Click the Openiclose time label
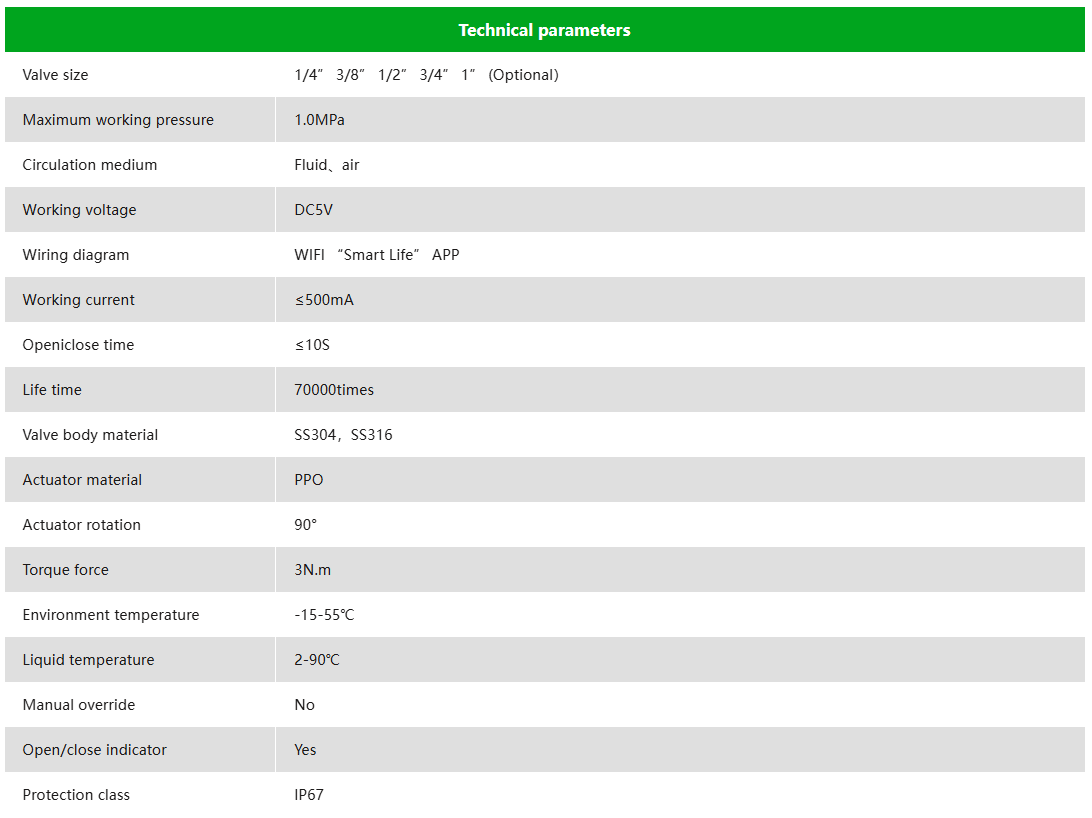This screenshot has width=1092, height=818. click(78, 345)
